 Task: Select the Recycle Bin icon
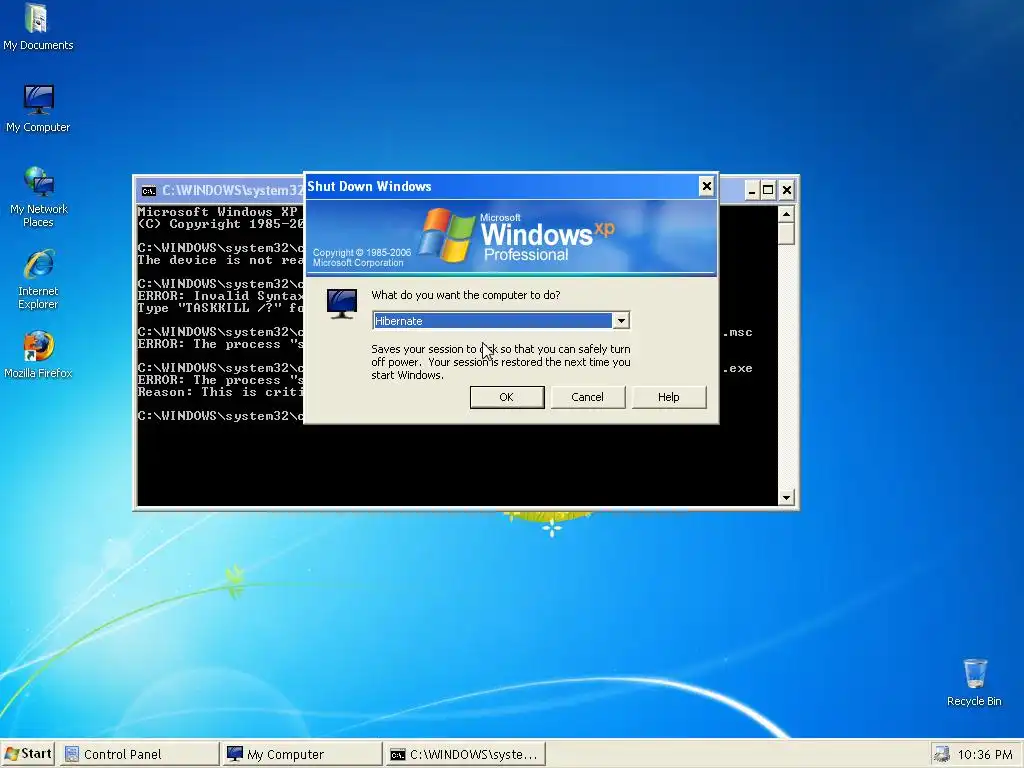coord(974,682)
